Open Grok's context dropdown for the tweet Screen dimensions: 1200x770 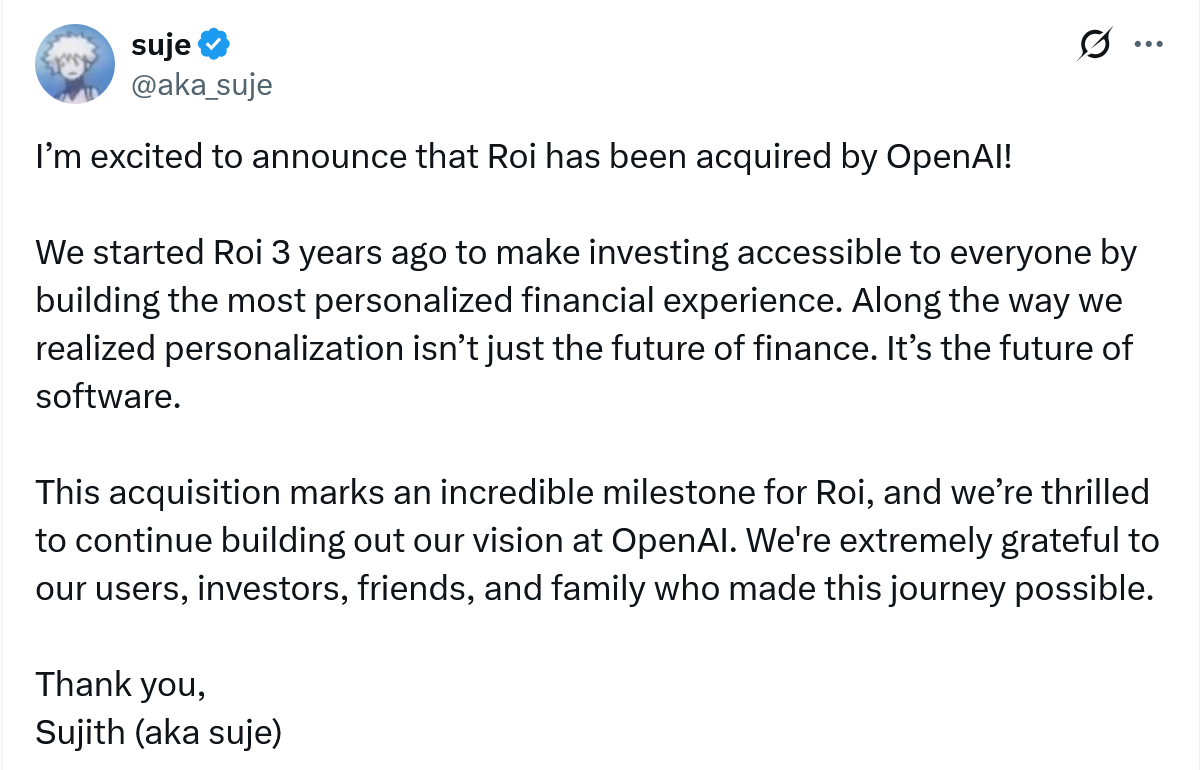[1094, 44]
